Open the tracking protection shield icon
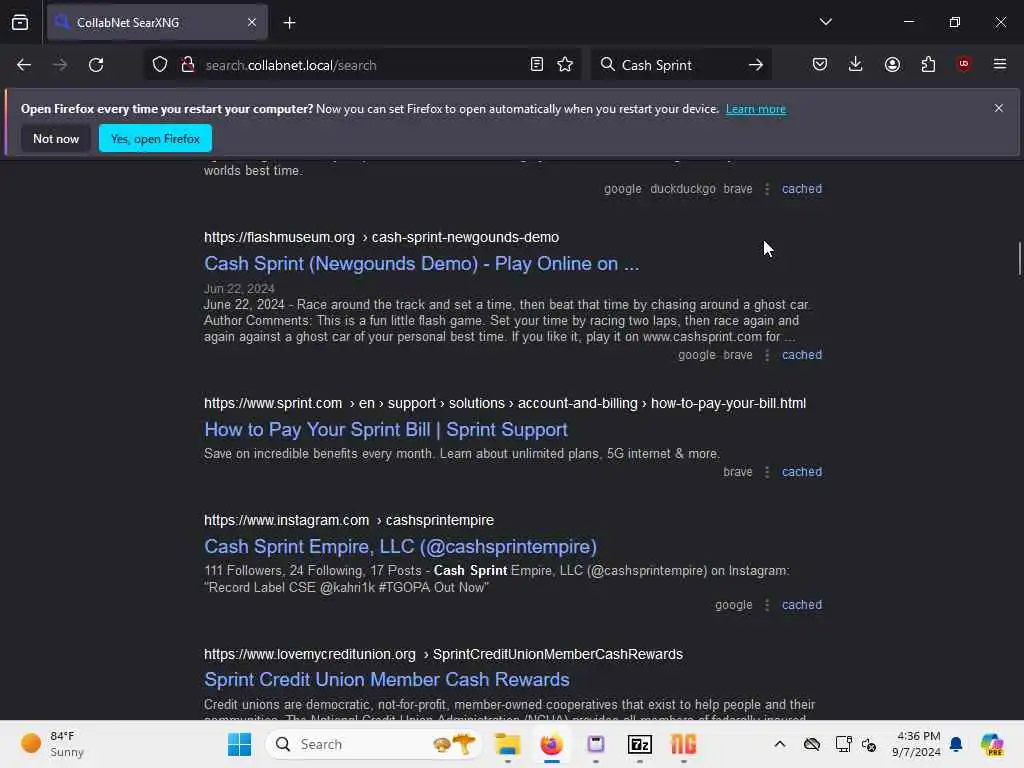Image resolution: width=1024 pixels, height=768 pixels. (x=160, y=65)
